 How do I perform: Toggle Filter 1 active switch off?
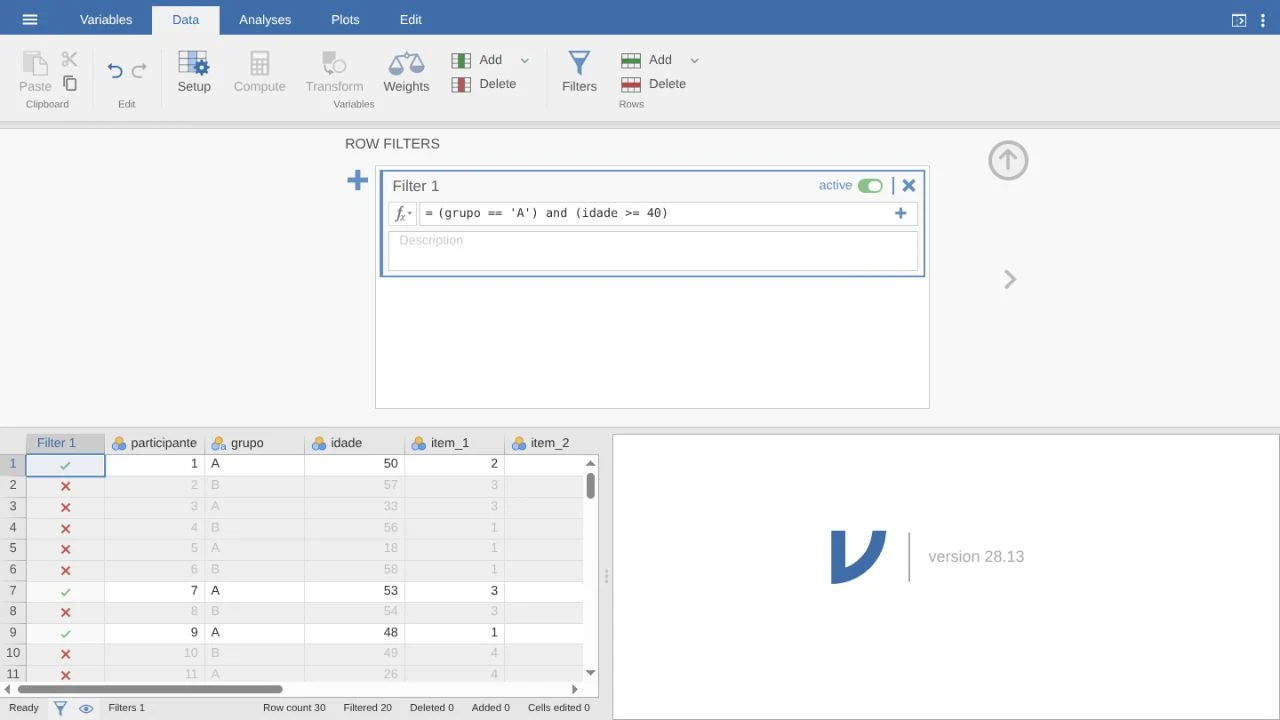(870, 185)
